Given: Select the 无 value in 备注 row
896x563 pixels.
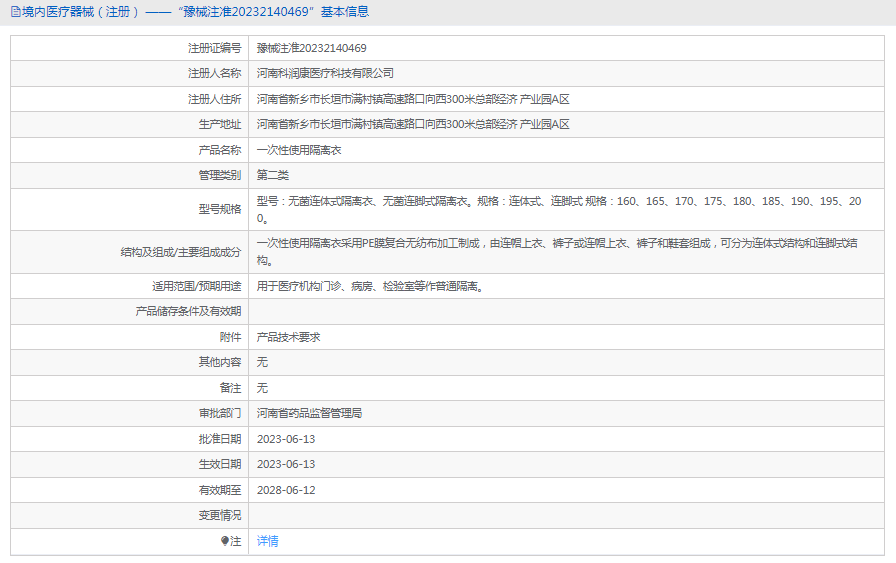Looking at the screenshot, I should [262, 388].
